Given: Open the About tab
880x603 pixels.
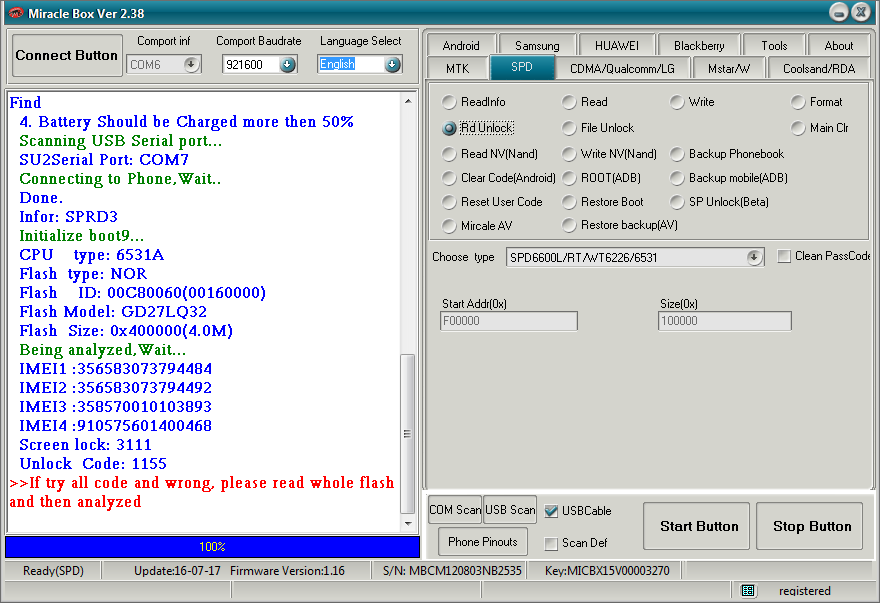Looking at the screenshot, I should pyautogui.click(x=838, y=45).
